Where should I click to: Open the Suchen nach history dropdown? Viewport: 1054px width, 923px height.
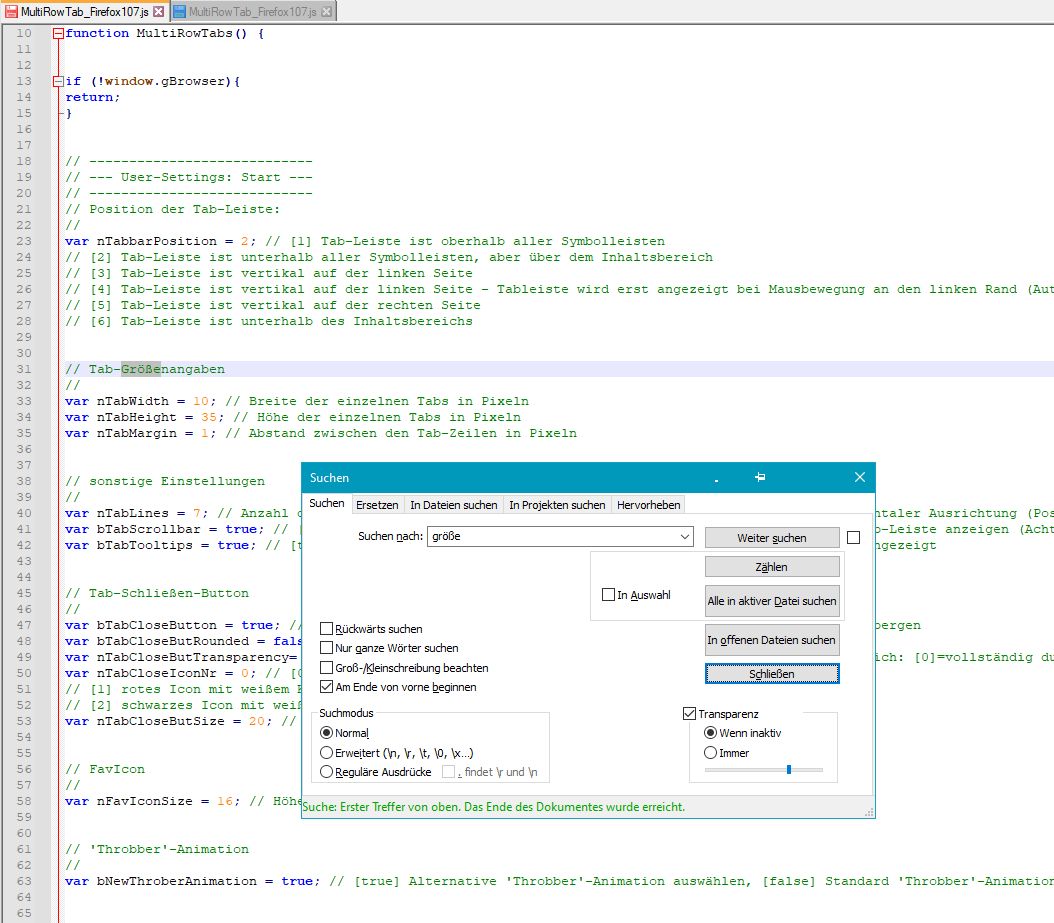coord(684,537)
